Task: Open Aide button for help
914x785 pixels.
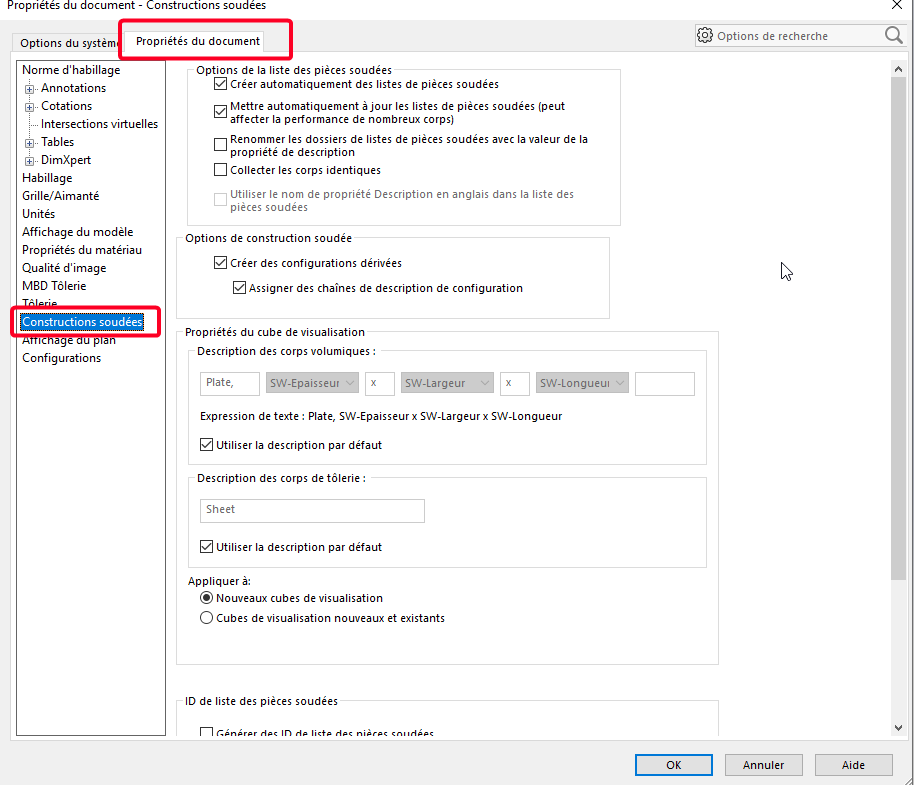Action: pos(853,765)
